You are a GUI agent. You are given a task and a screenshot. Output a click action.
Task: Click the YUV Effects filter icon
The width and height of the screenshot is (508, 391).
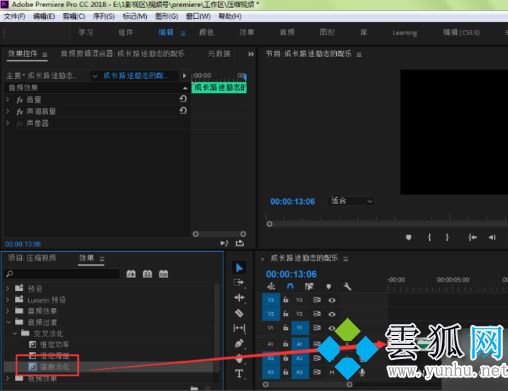click(163, 274)
